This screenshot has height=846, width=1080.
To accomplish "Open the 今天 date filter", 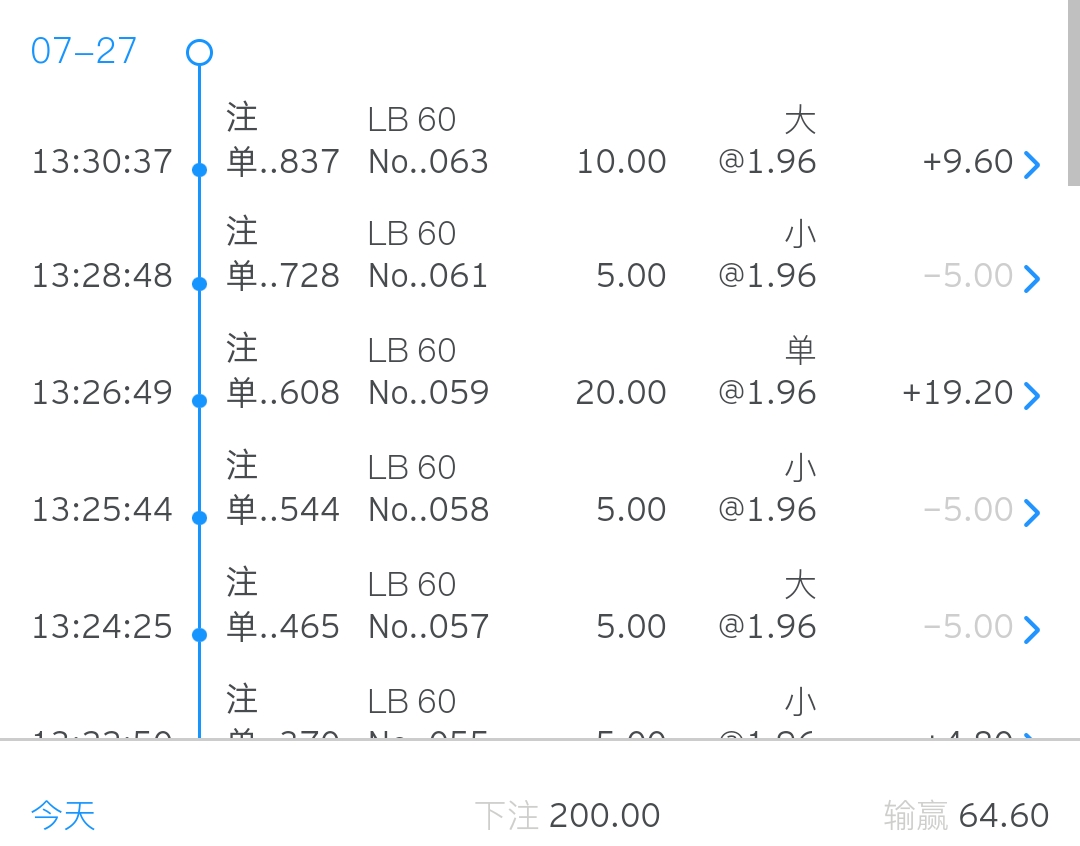I will click(63, 816).
